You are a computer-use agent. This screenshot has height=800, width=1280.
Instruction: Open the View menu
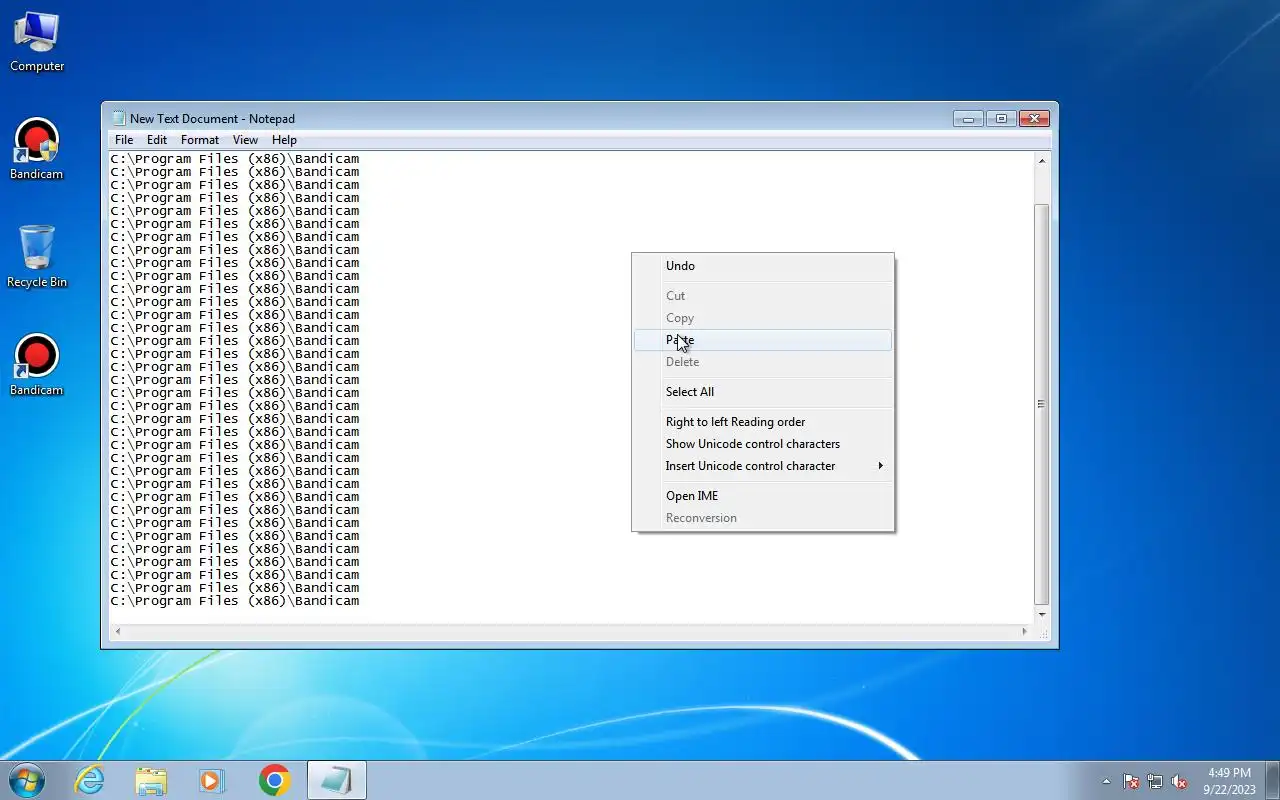[x=245, y=140]
